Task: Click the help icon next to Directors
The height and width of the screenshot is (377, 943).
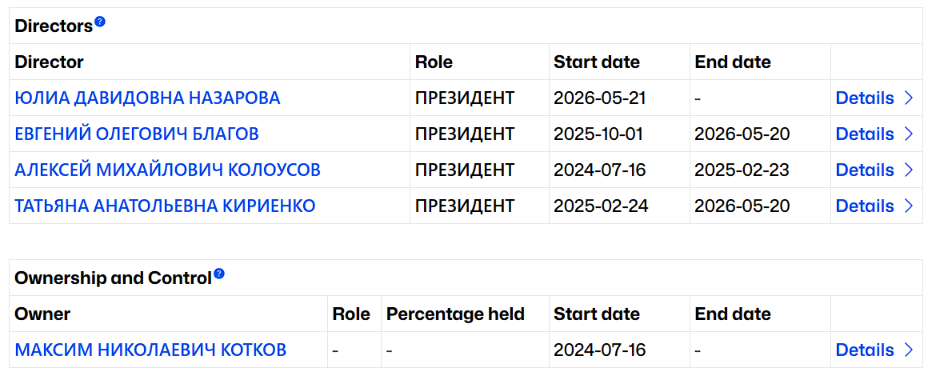Action: point(100,22)
